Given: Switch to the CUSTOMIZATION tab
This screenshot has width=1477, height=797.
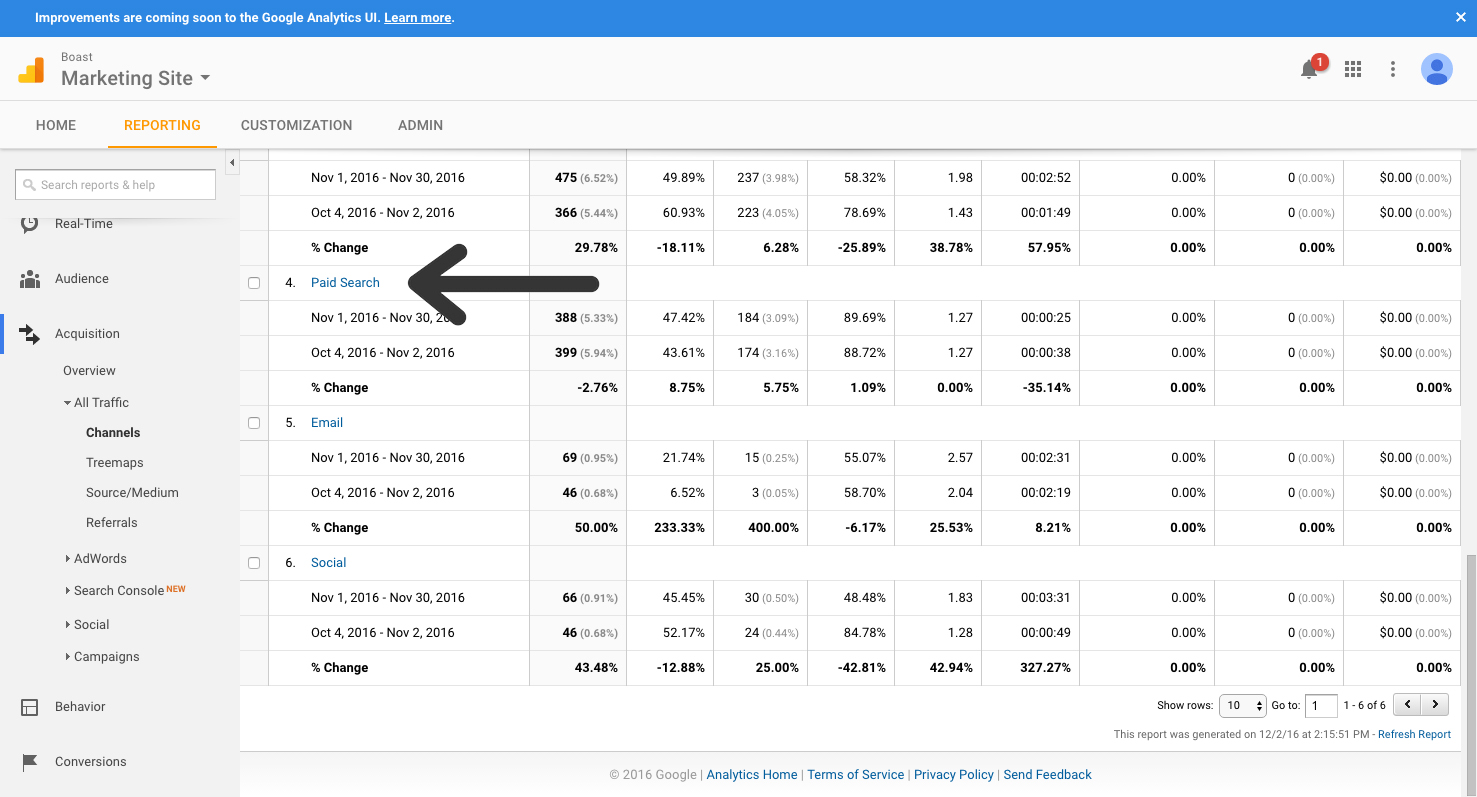Looking at the screenshot, I should pos(296,125).
